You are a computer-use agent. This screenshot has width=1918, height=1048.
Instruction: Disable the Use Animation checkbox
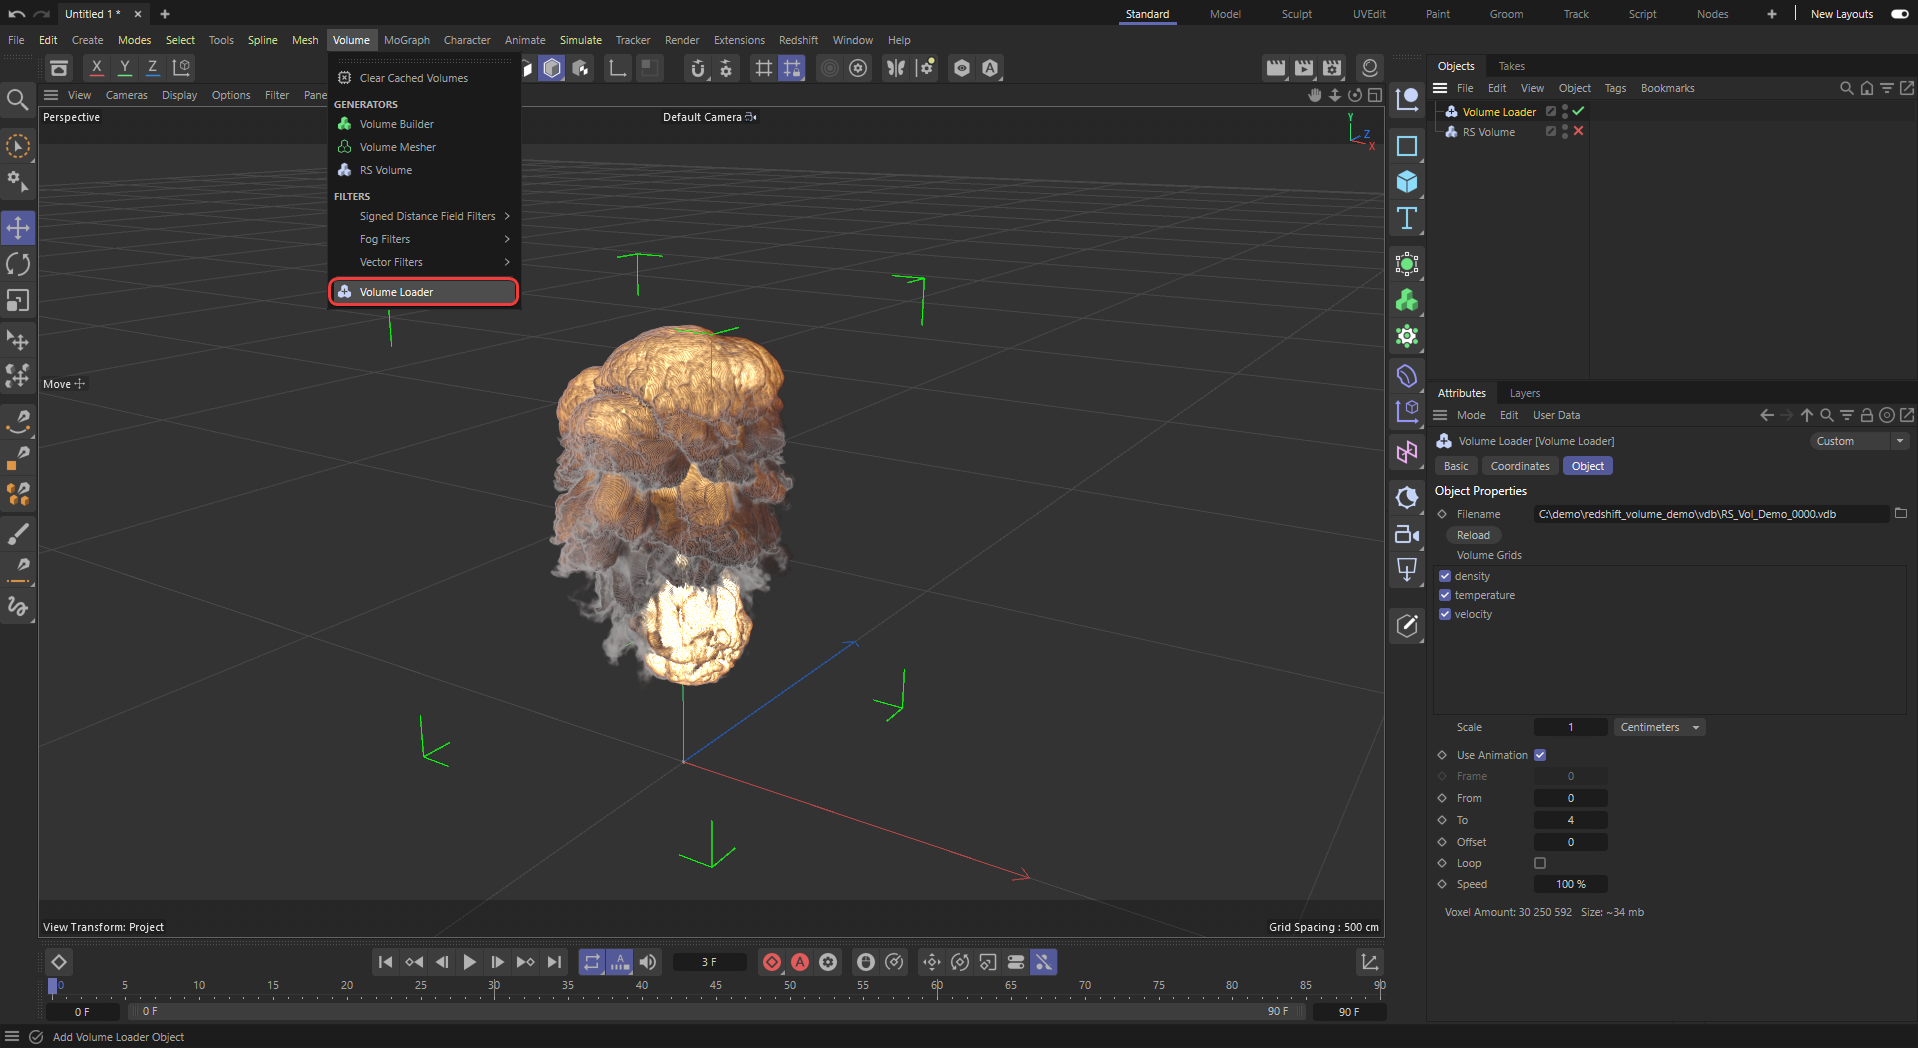1540,755
